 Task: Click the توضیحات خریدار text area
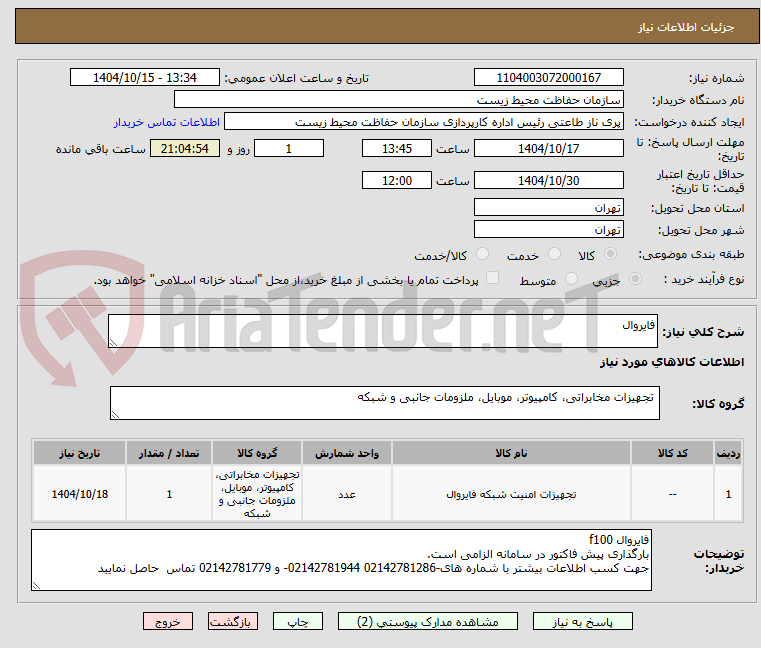341,560
